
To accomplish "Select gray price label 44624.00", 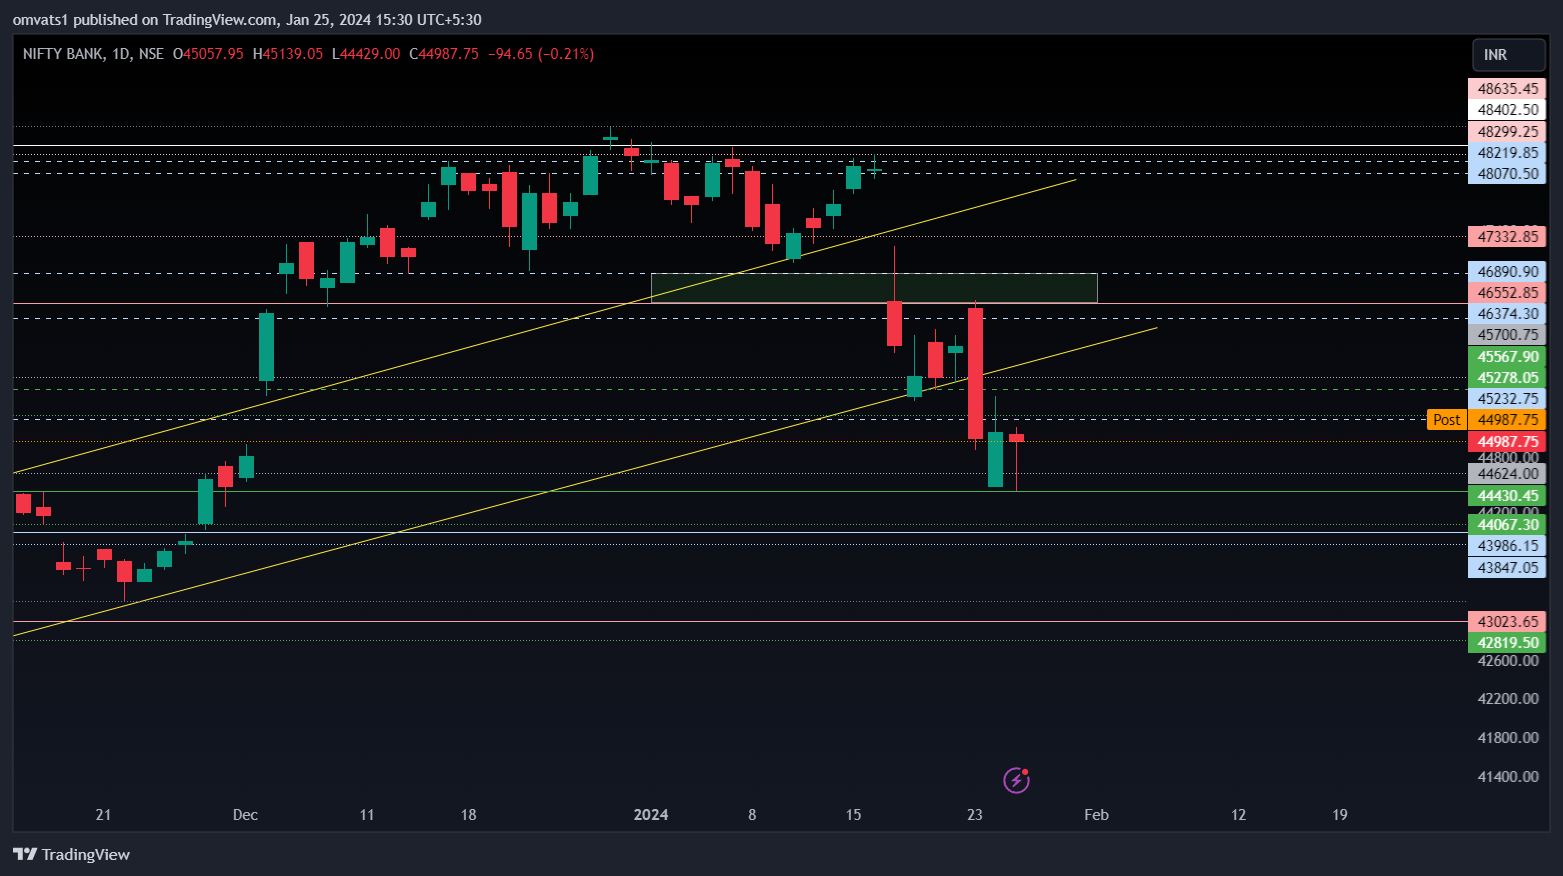I will [1507, 474].
